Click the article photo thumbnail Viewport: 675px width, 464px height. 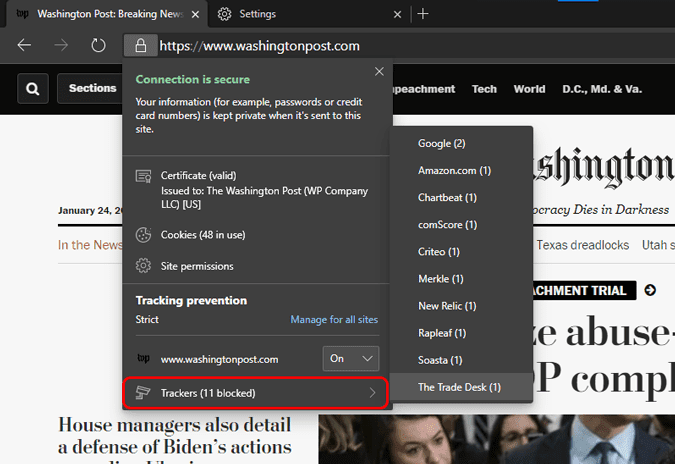[x=497, y=439]
